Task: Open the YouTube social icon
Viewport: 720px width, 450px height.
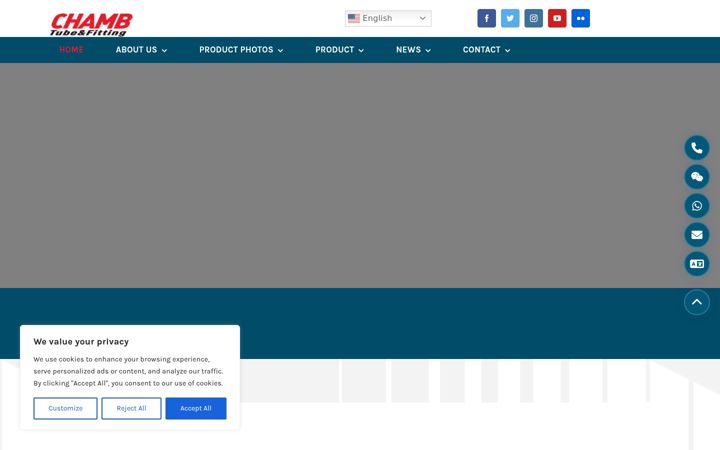Action: 557,18
